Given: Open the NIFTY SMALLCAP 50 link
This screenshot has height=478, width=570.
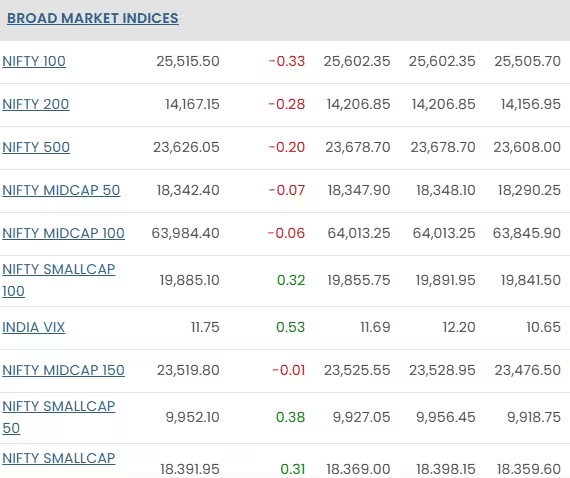Looking at the screenshot, I should pos(59,417).
